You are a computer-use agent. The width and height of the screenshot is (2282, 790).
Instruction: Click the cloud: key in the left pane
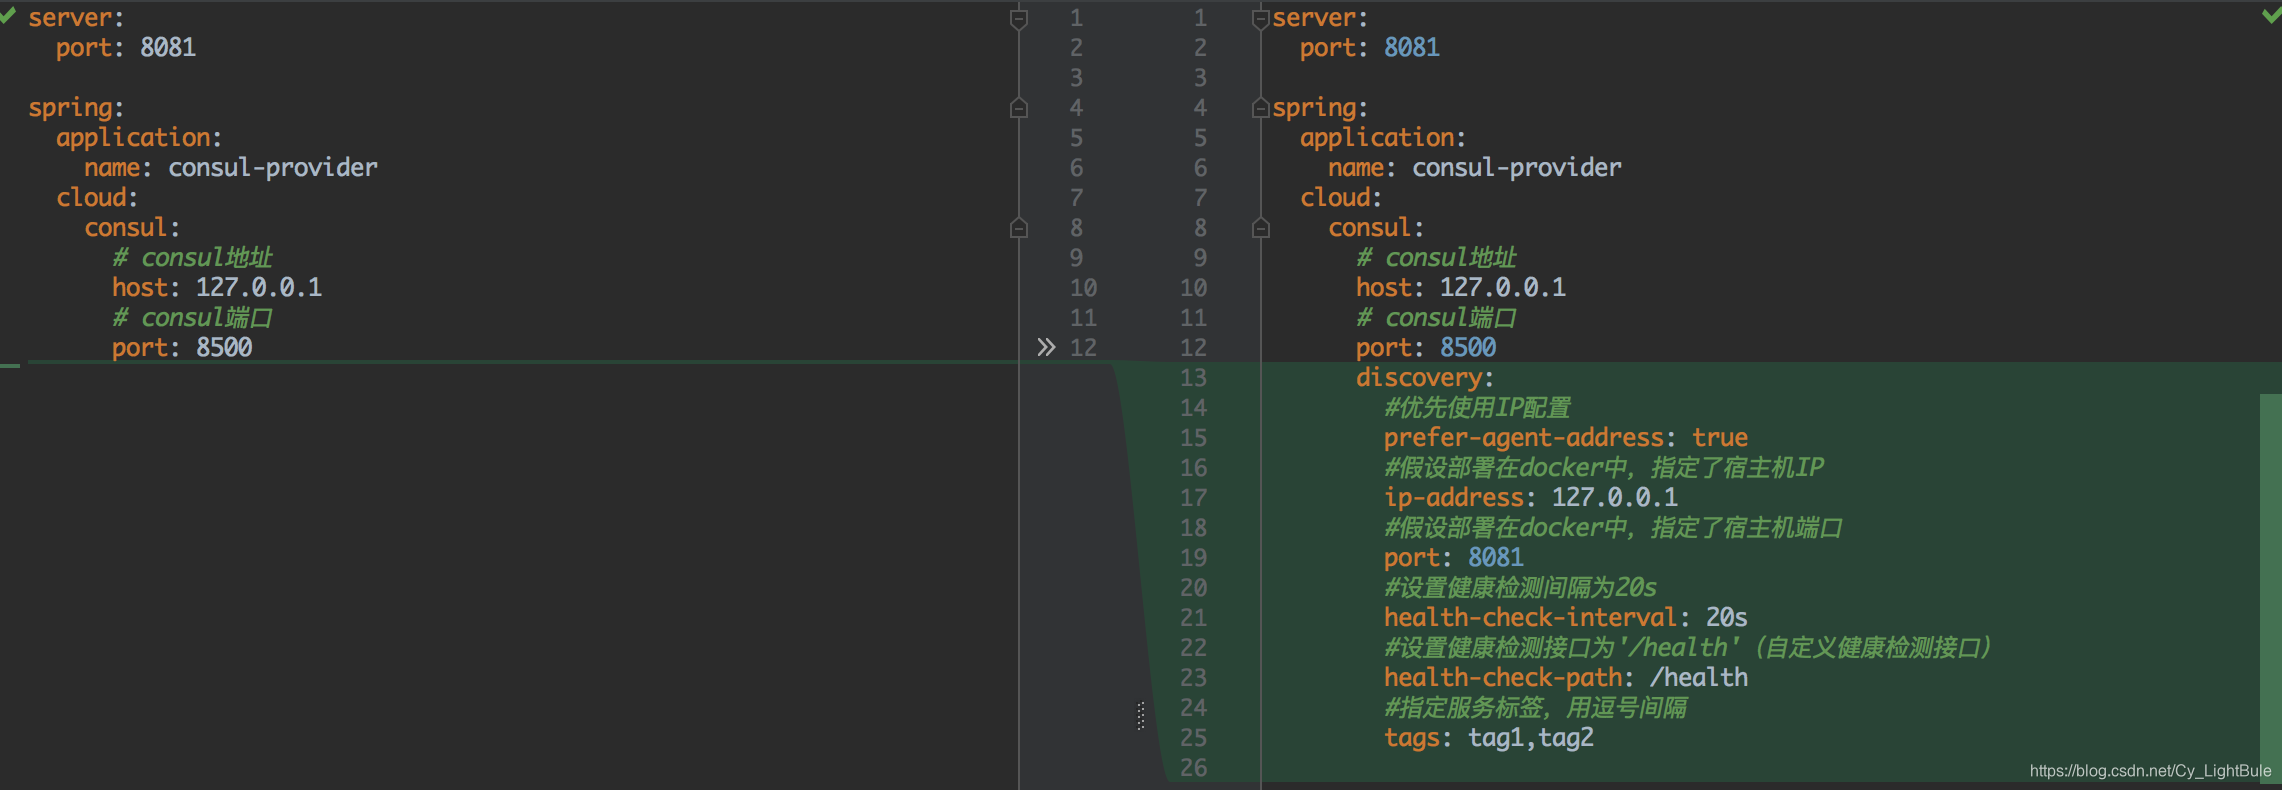click(97, 197)
